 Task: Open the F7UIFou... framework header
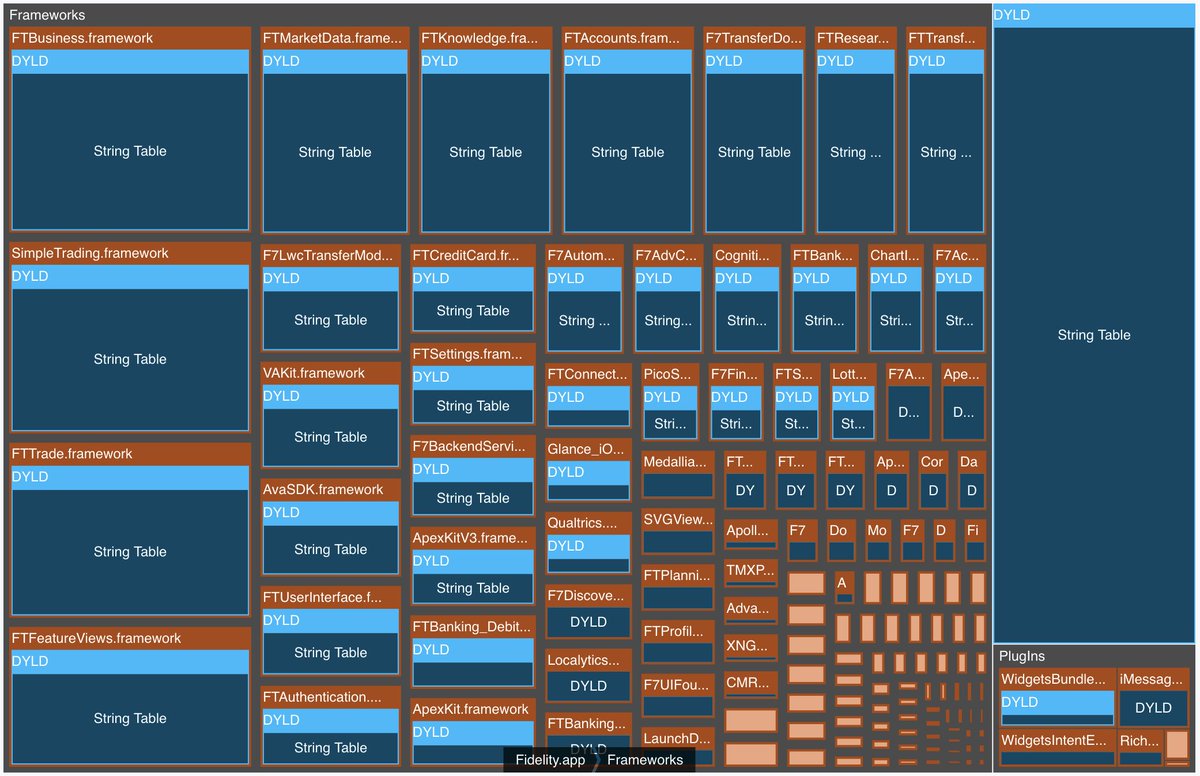pyautogui.click(x=678, y=685)
